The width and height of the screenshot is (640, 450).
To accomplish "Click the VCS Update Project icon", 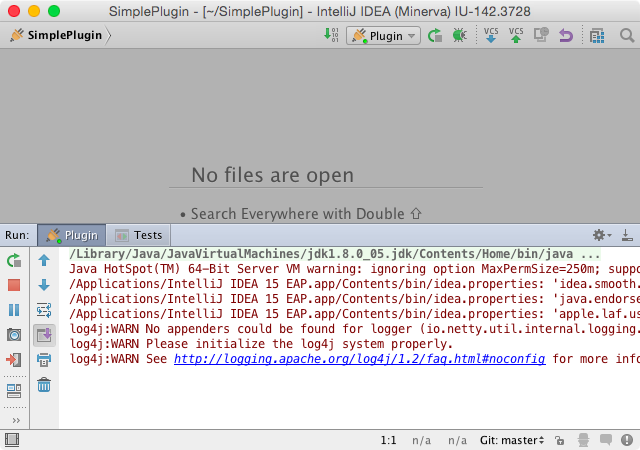I will (x=491, y=36).
